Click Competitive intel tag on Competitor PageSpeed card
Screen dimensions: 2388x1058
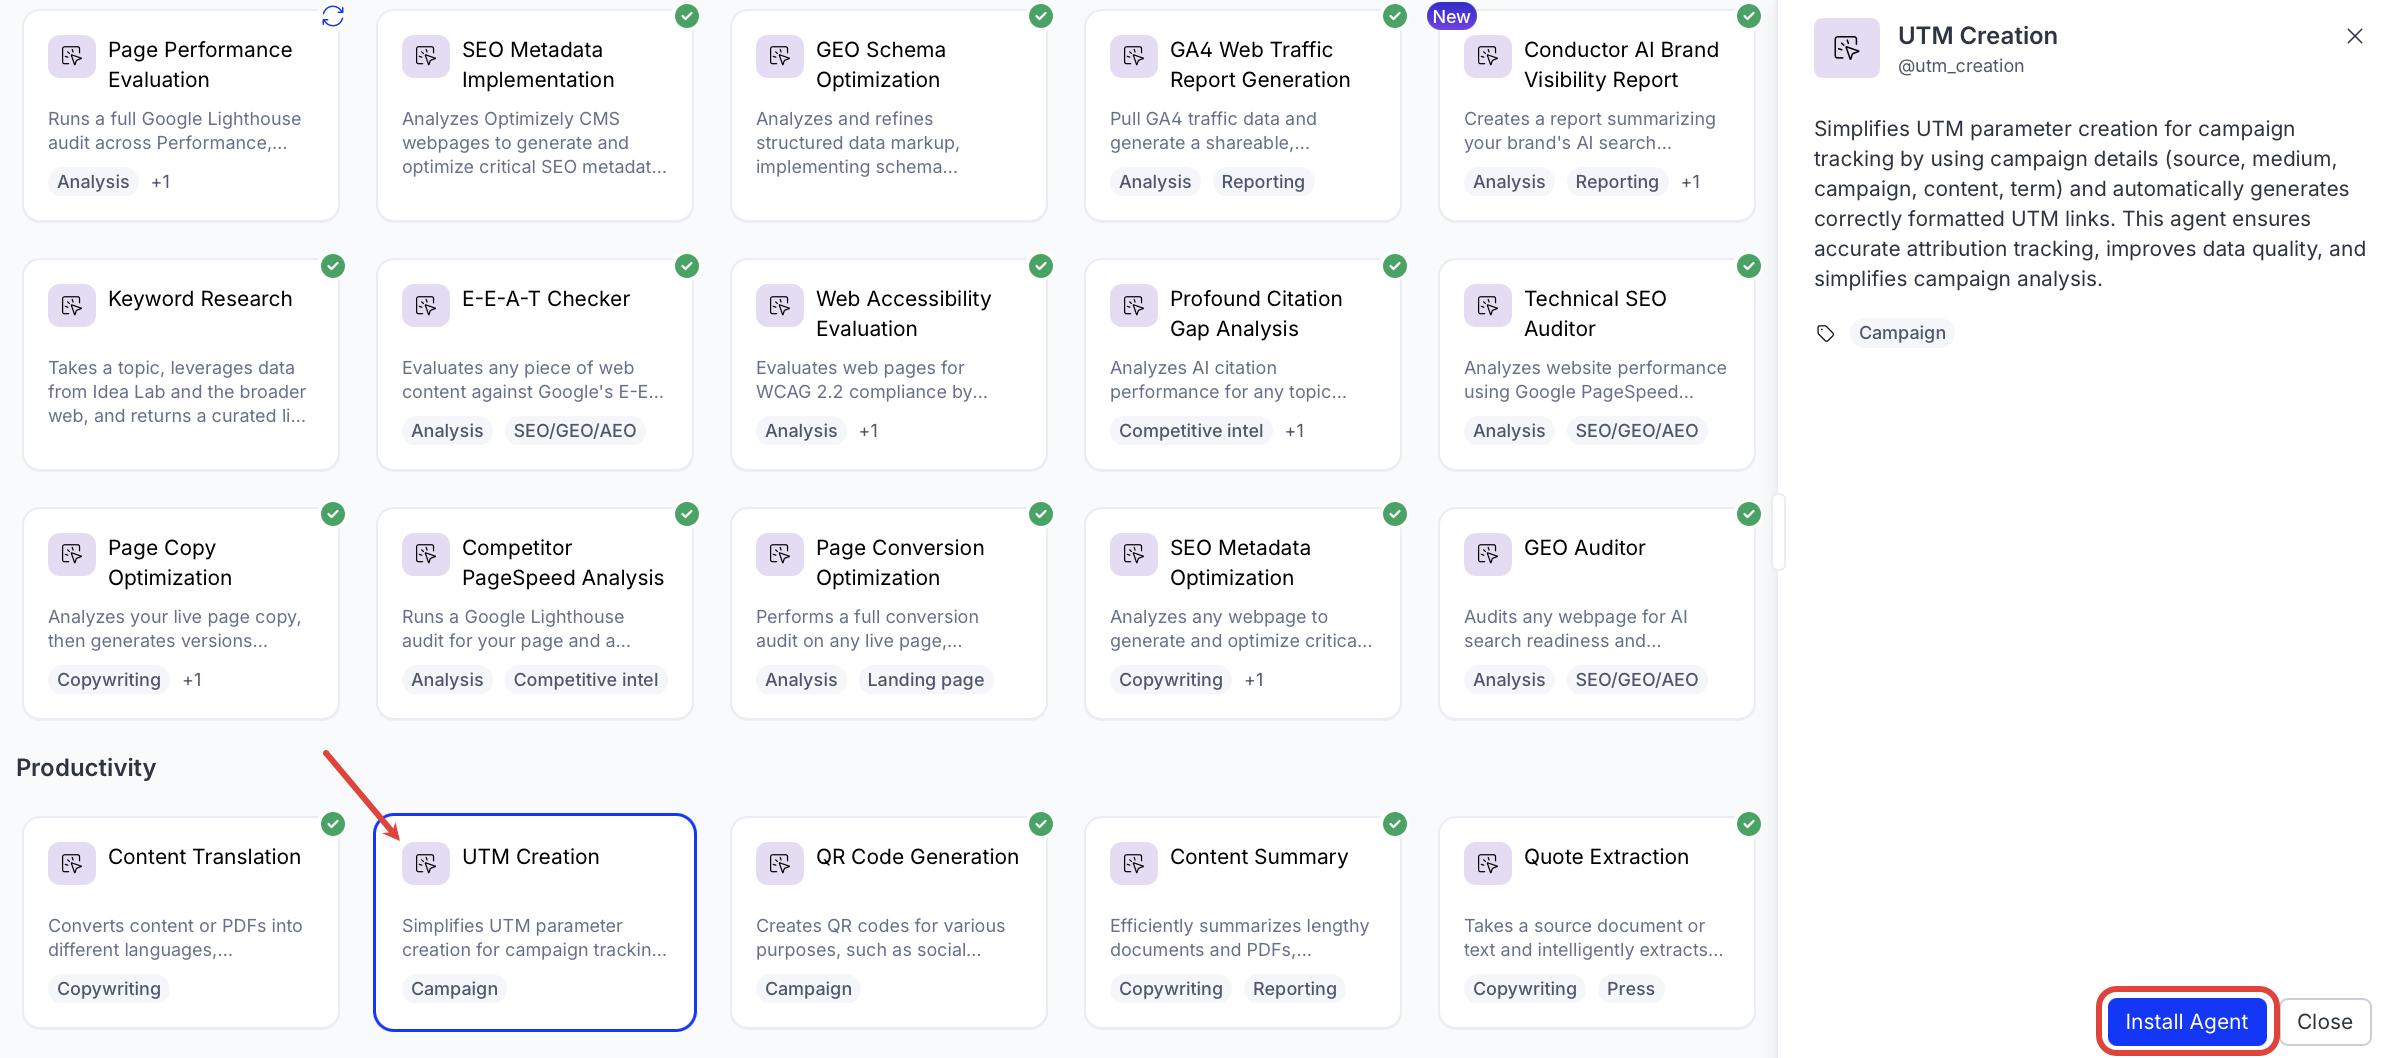coord(586,680)
